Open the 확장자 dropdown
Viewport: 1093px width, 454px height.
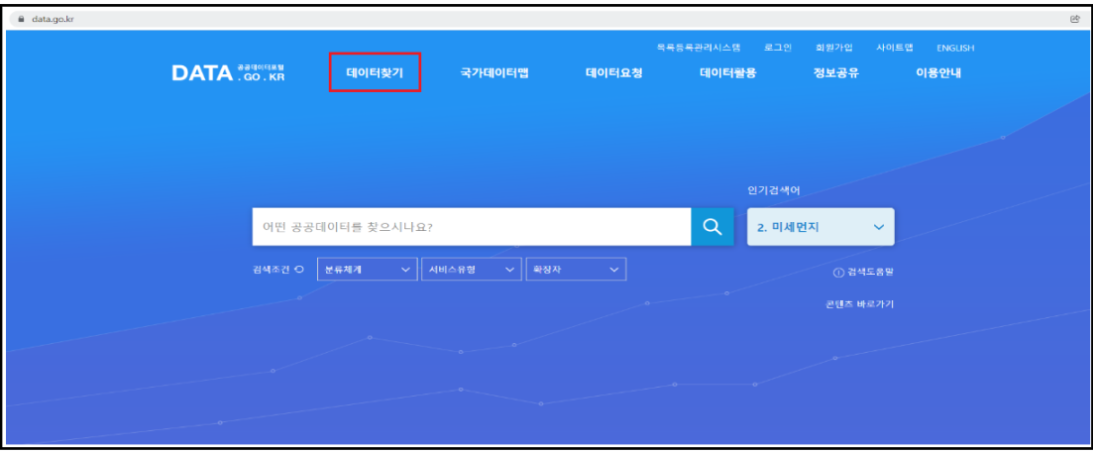pos(576,269)
